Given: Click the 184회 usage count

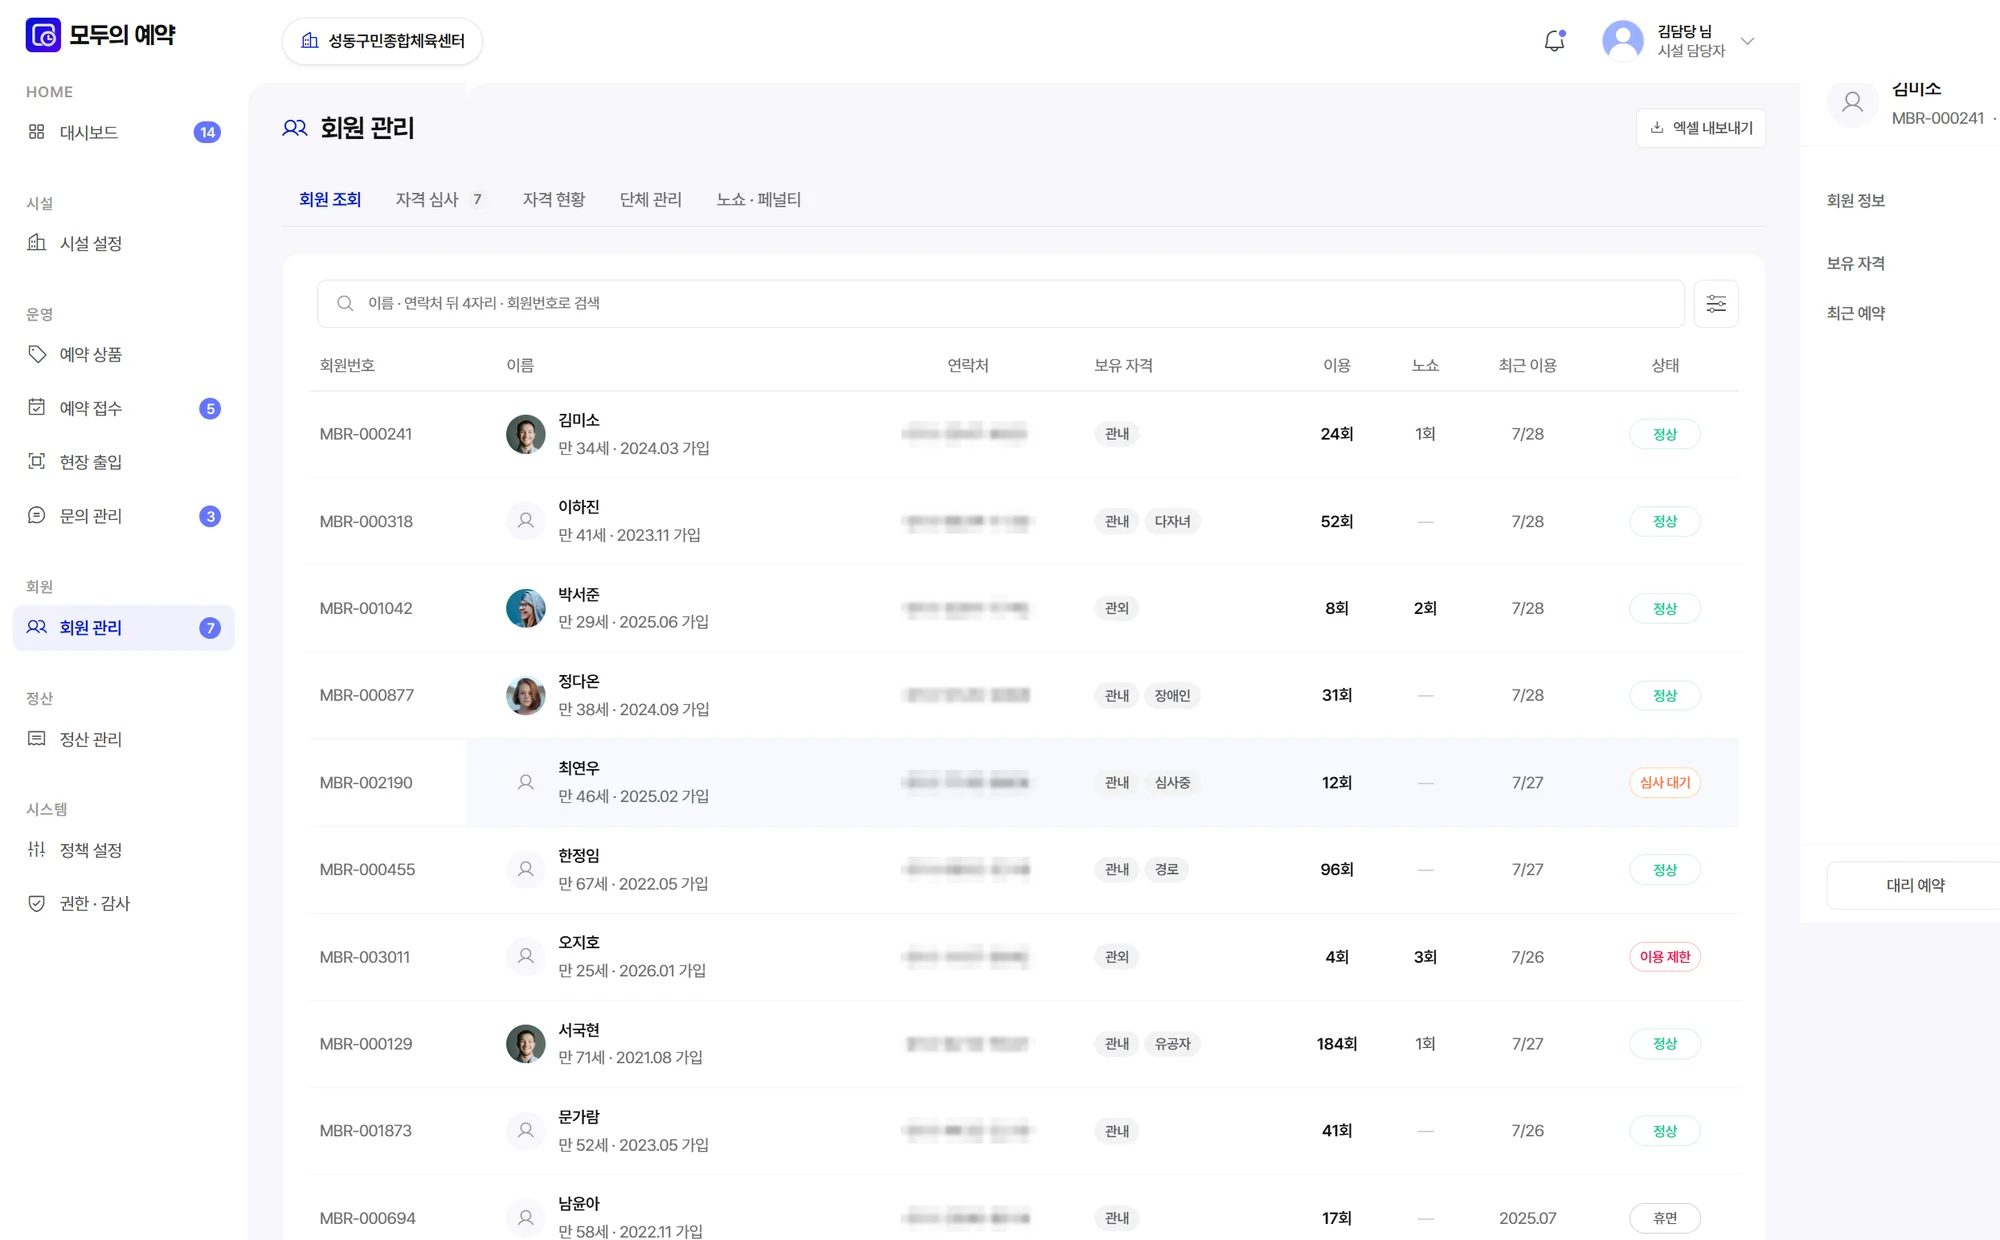Looking at the screenshot, I should [x=1337, y=1044].
